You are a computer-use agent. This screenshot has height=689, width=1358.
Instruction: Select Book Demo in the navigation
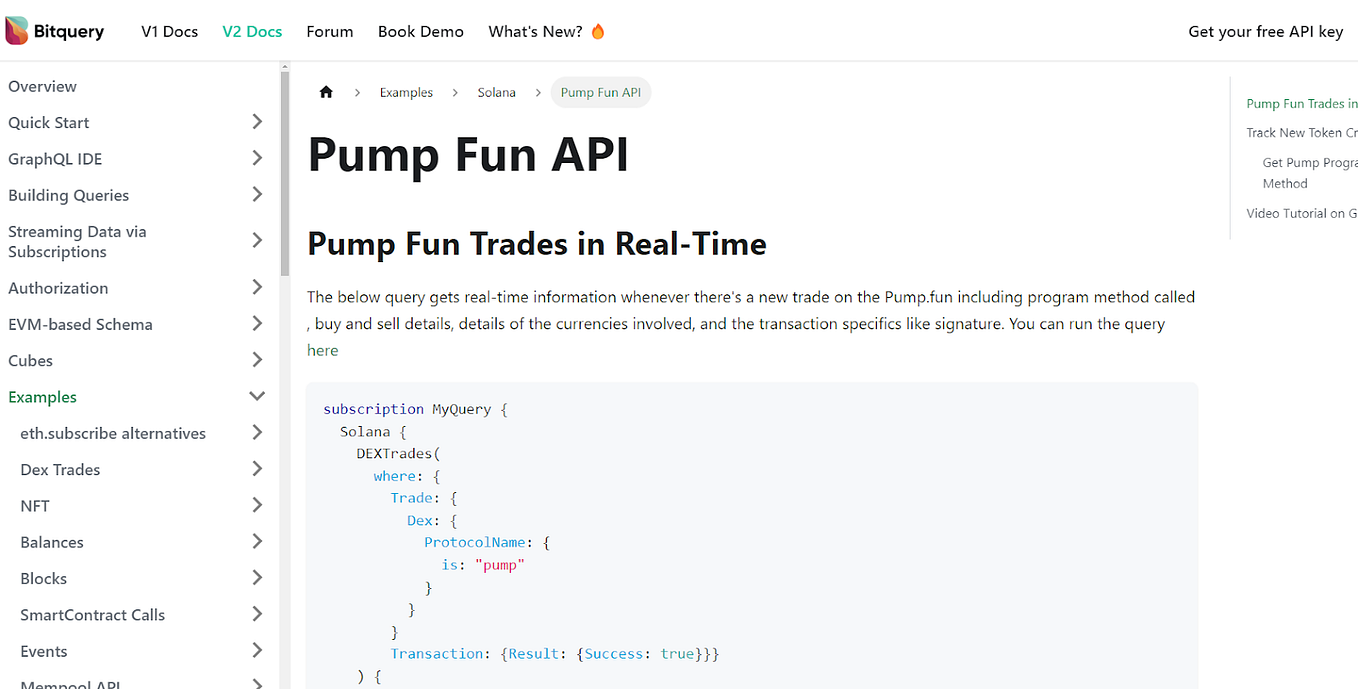[420, 31]
